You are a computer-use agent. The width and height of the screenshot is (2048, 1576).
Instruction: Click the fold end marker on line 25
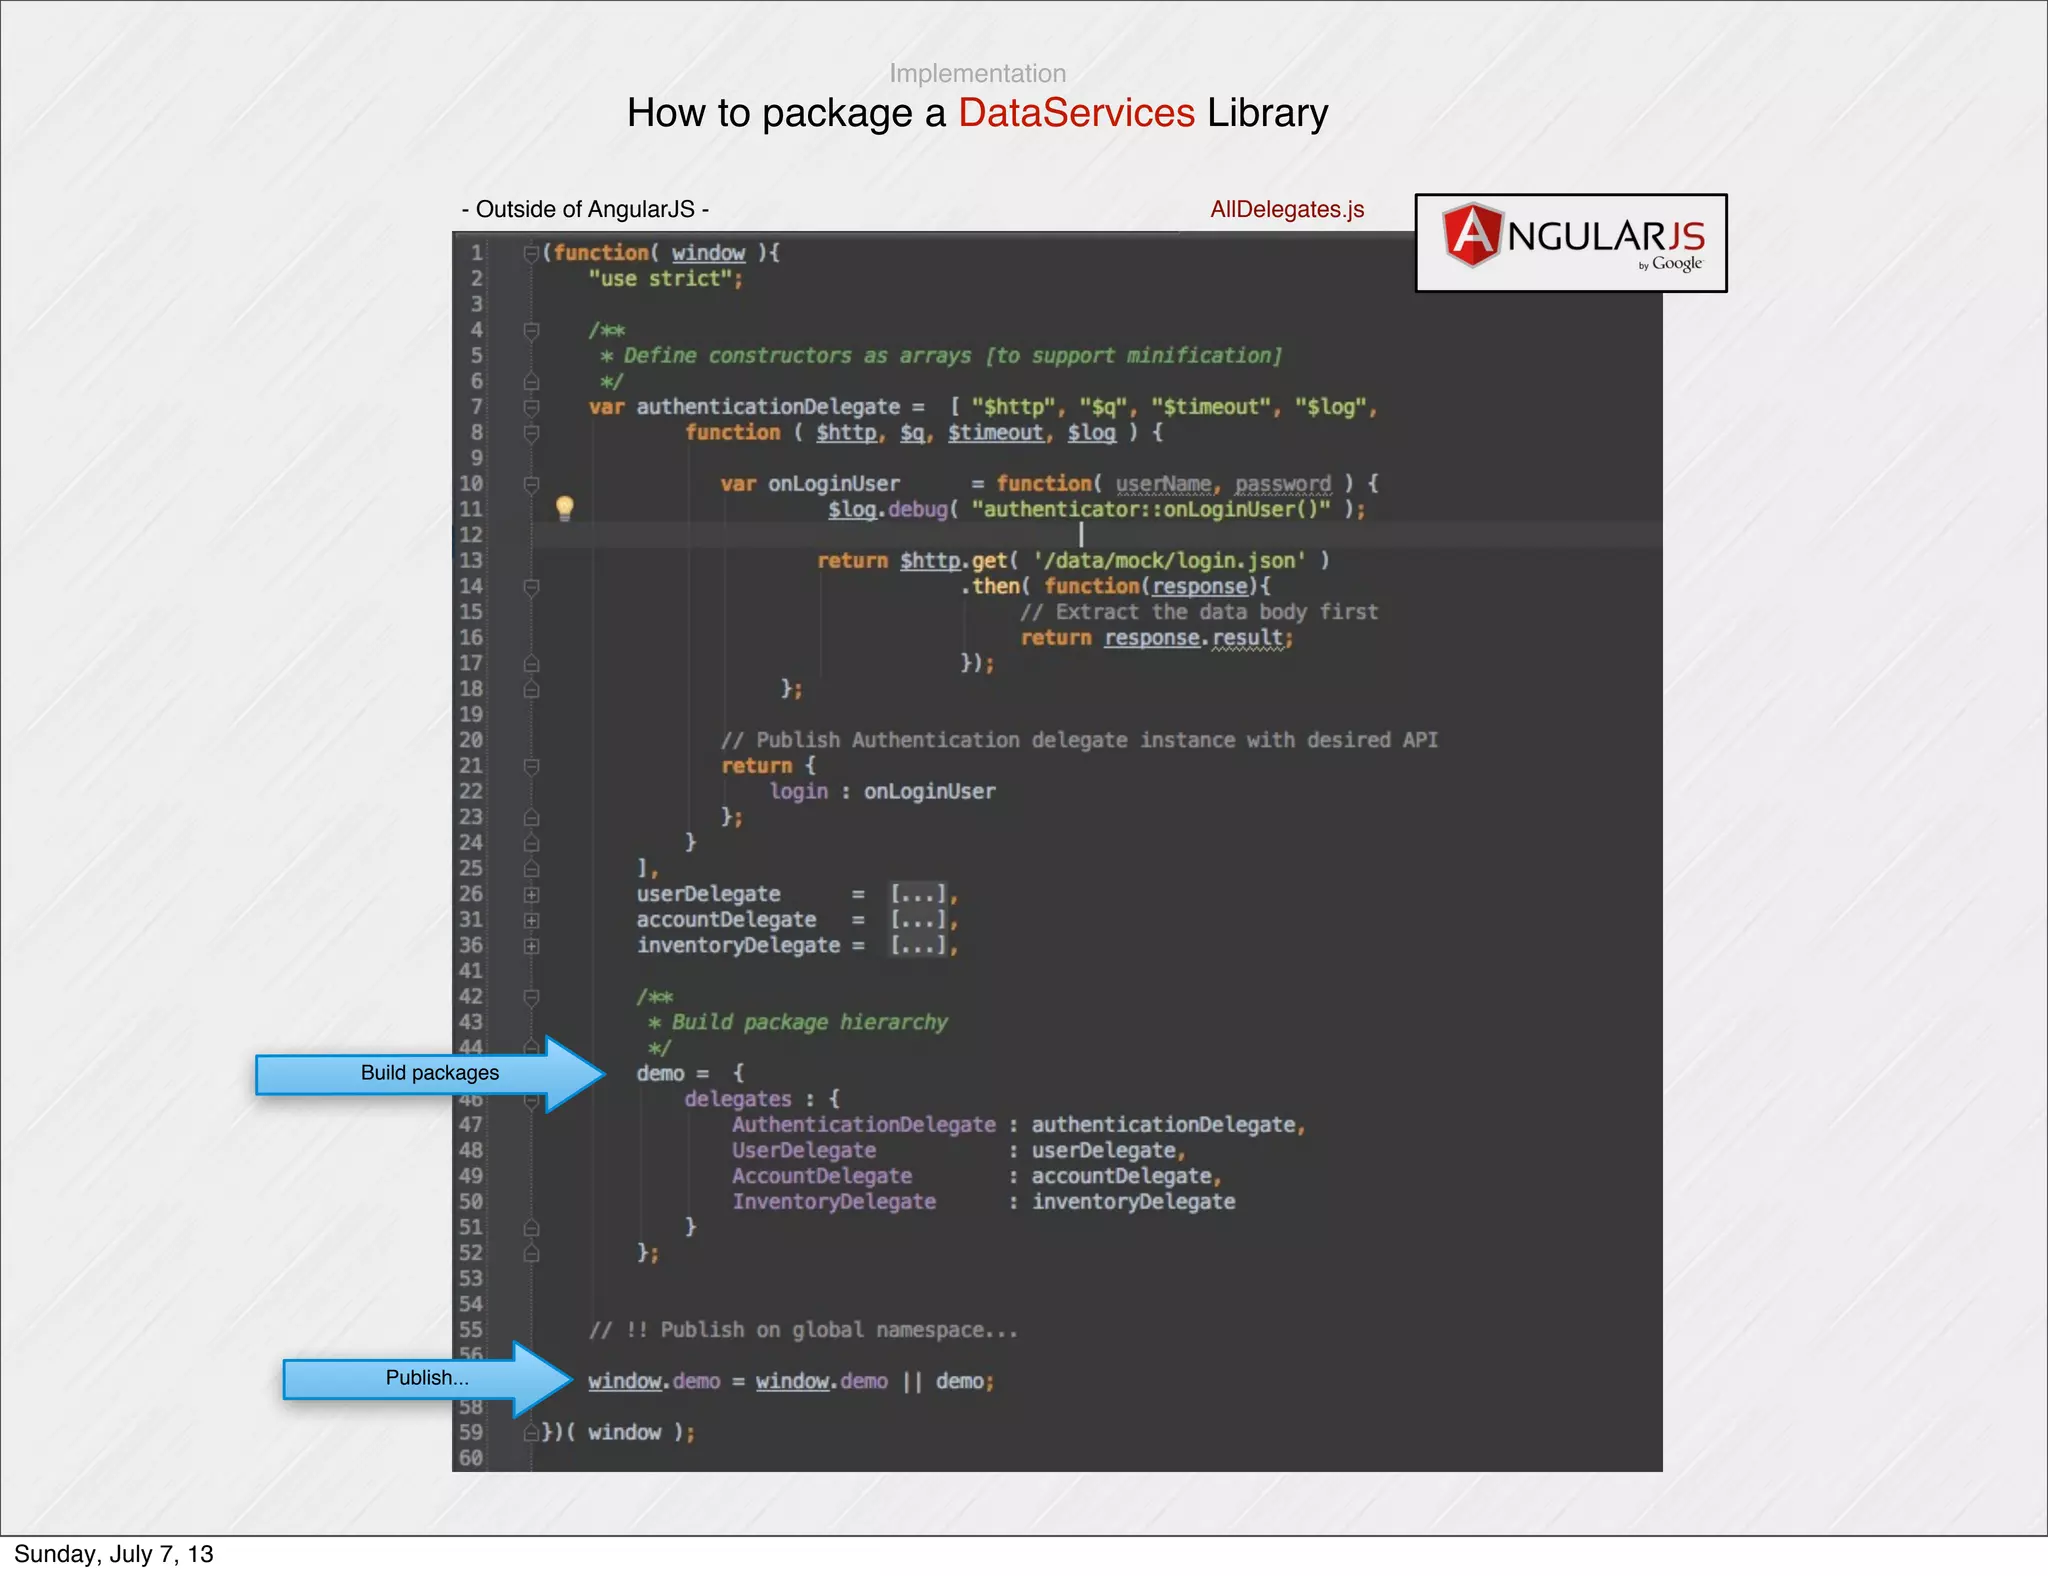coord(532,869)
